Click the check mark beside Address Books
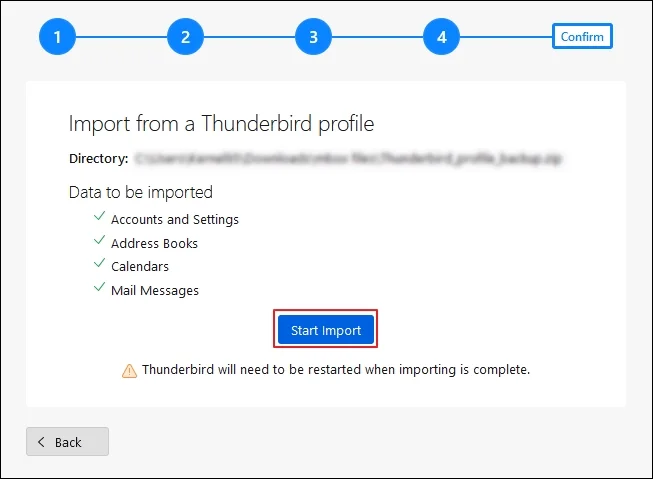The width and height of the screenshot is (653, 479). coord(100,240)
